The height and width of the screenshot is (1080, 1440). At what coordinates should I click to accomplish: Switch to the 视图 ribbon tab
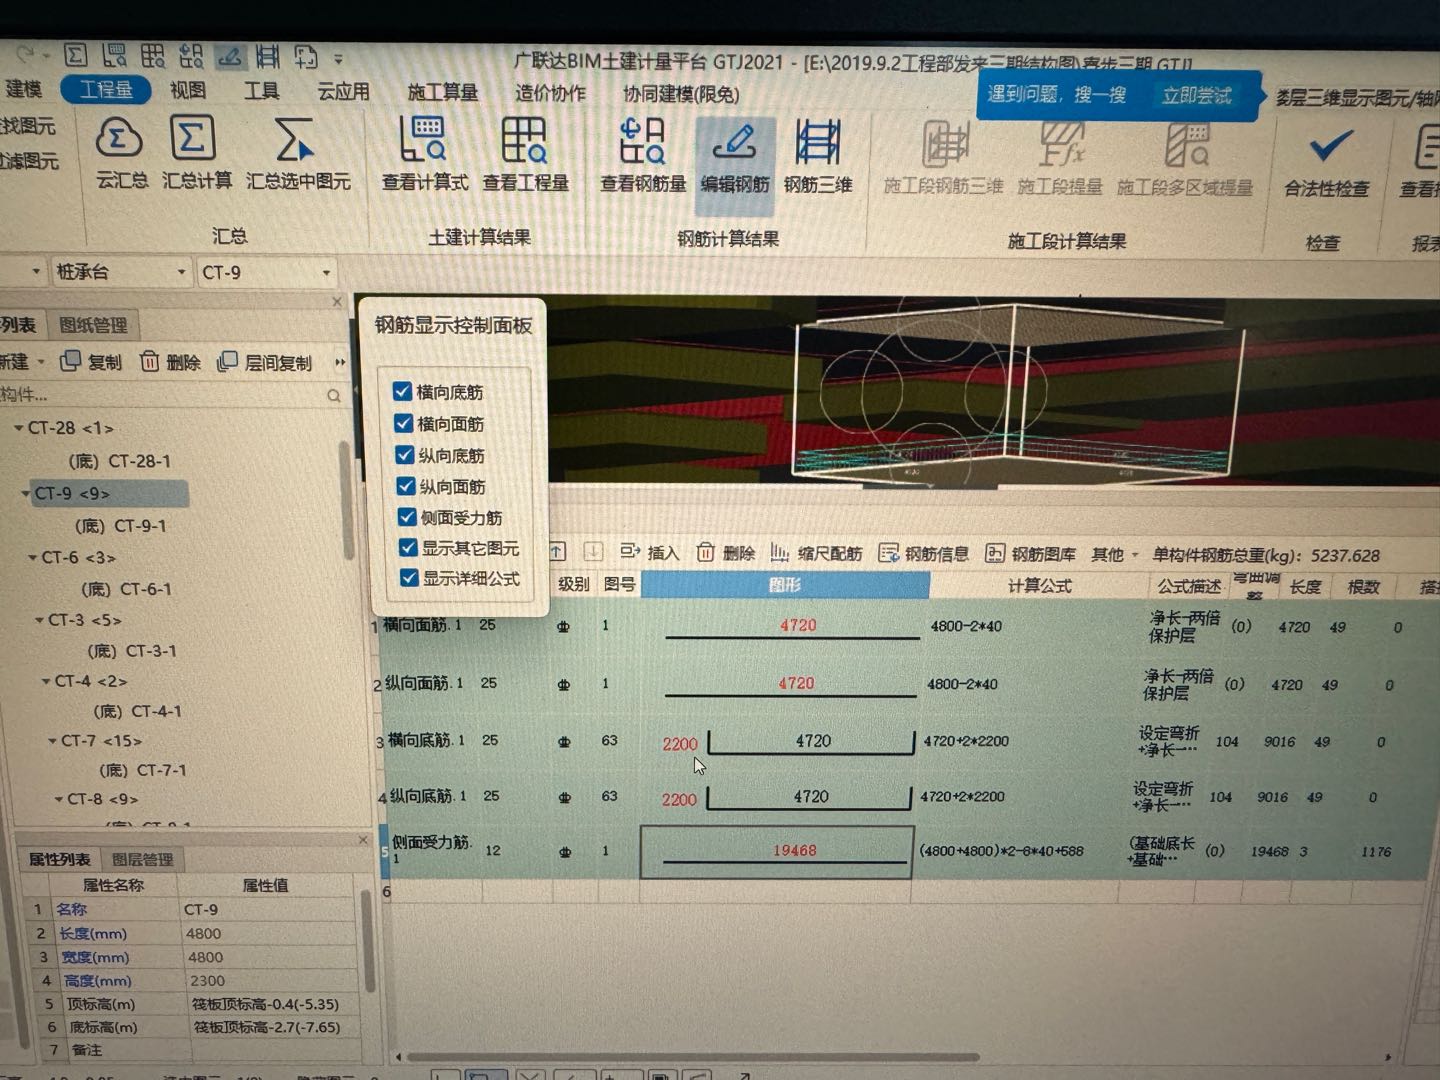point(187,90)
